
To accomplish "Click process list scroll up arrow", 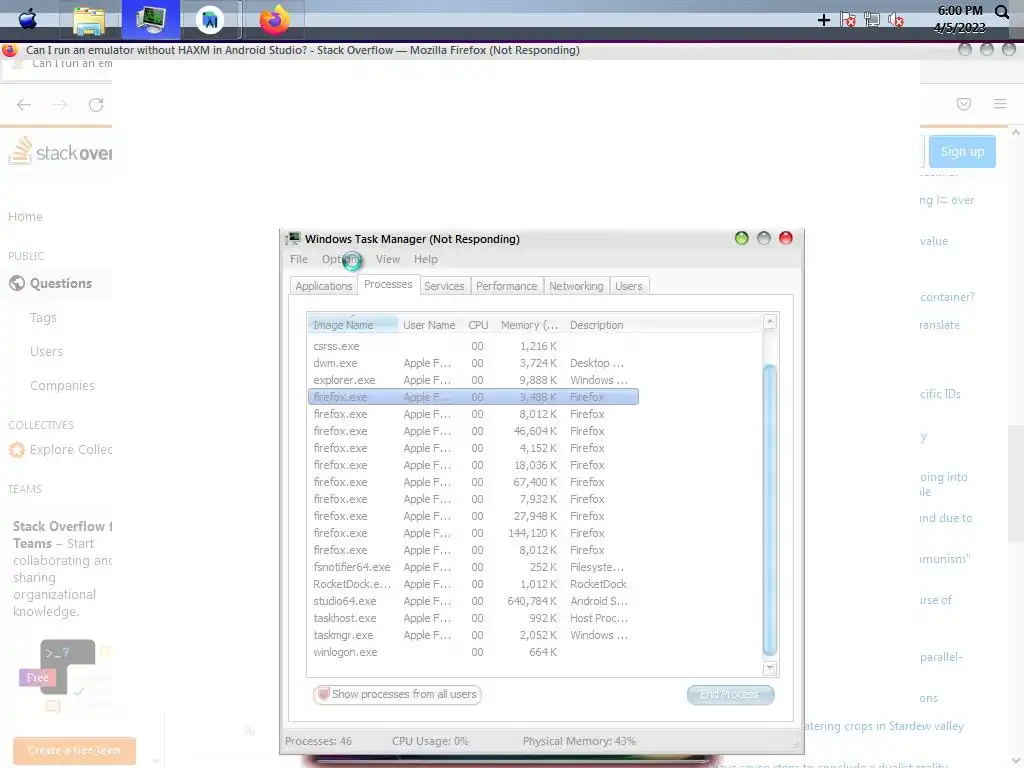I will (x=770, y=321).
